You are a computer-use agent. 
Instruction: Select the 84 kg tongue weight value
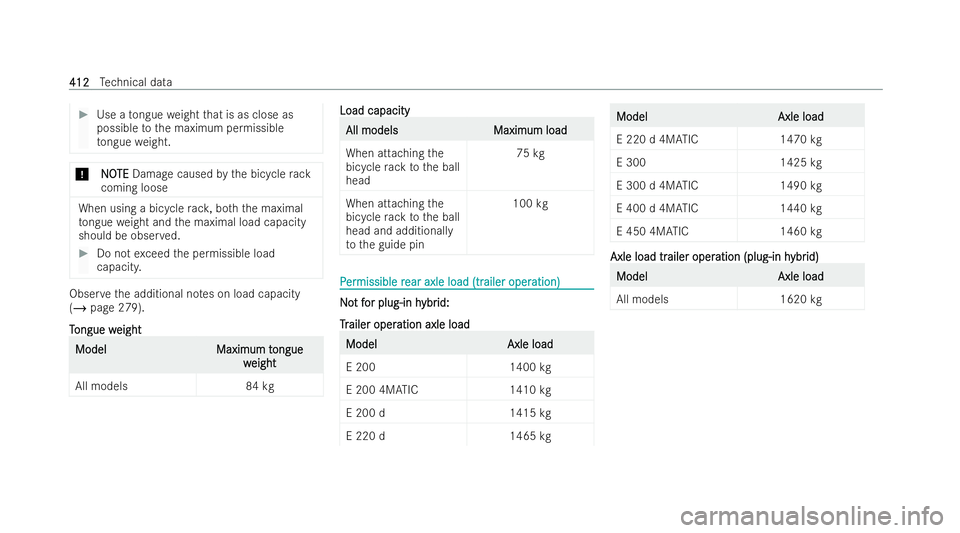tap(260, 386)
